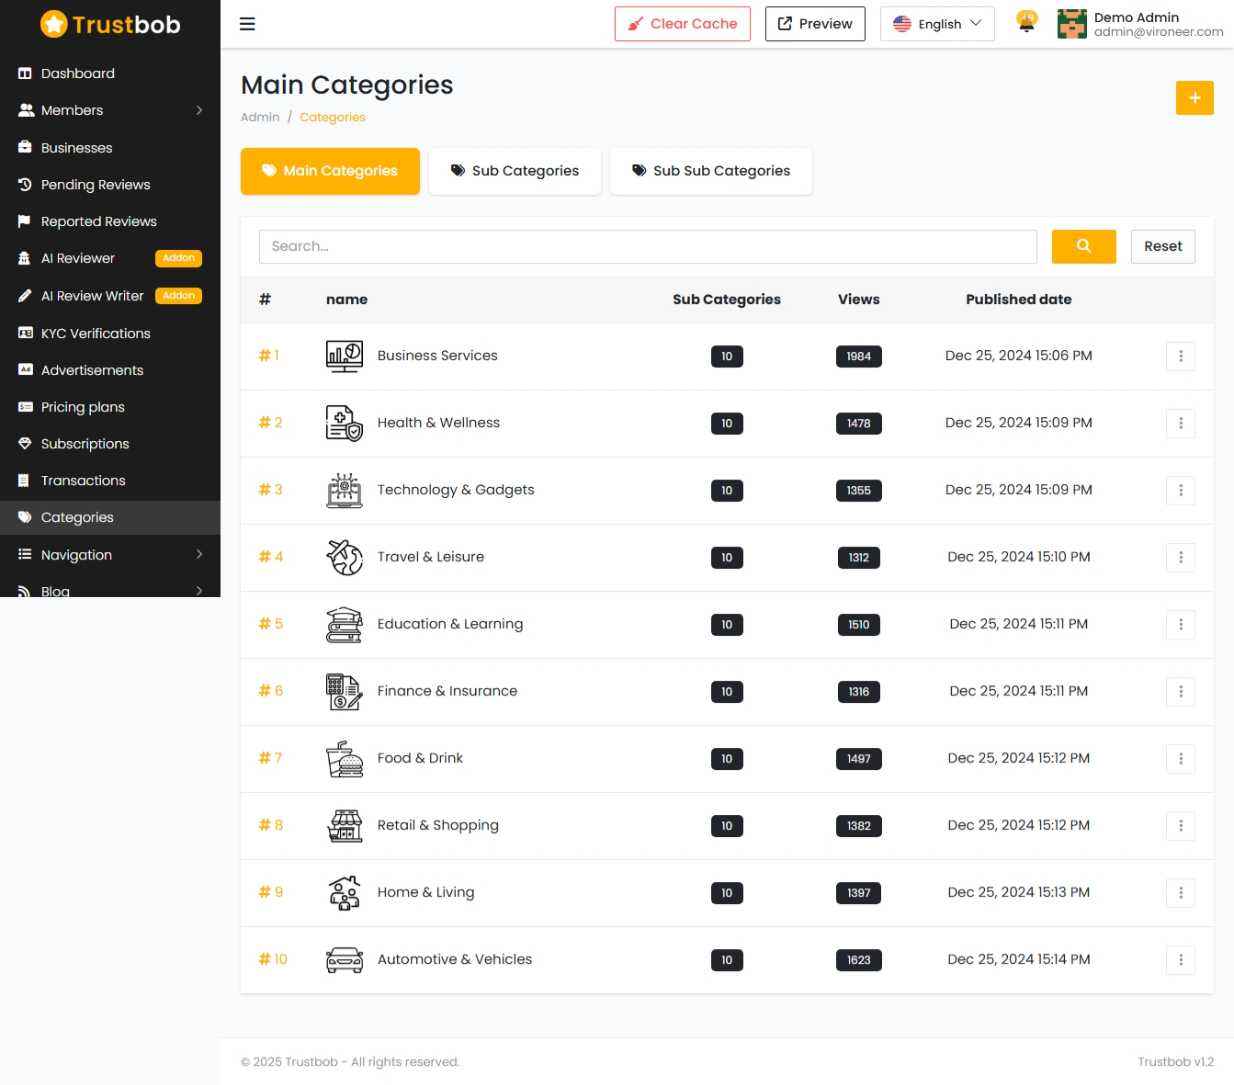
Task: Open Subscriptions in the sidebar
Action: click(110, 443)
